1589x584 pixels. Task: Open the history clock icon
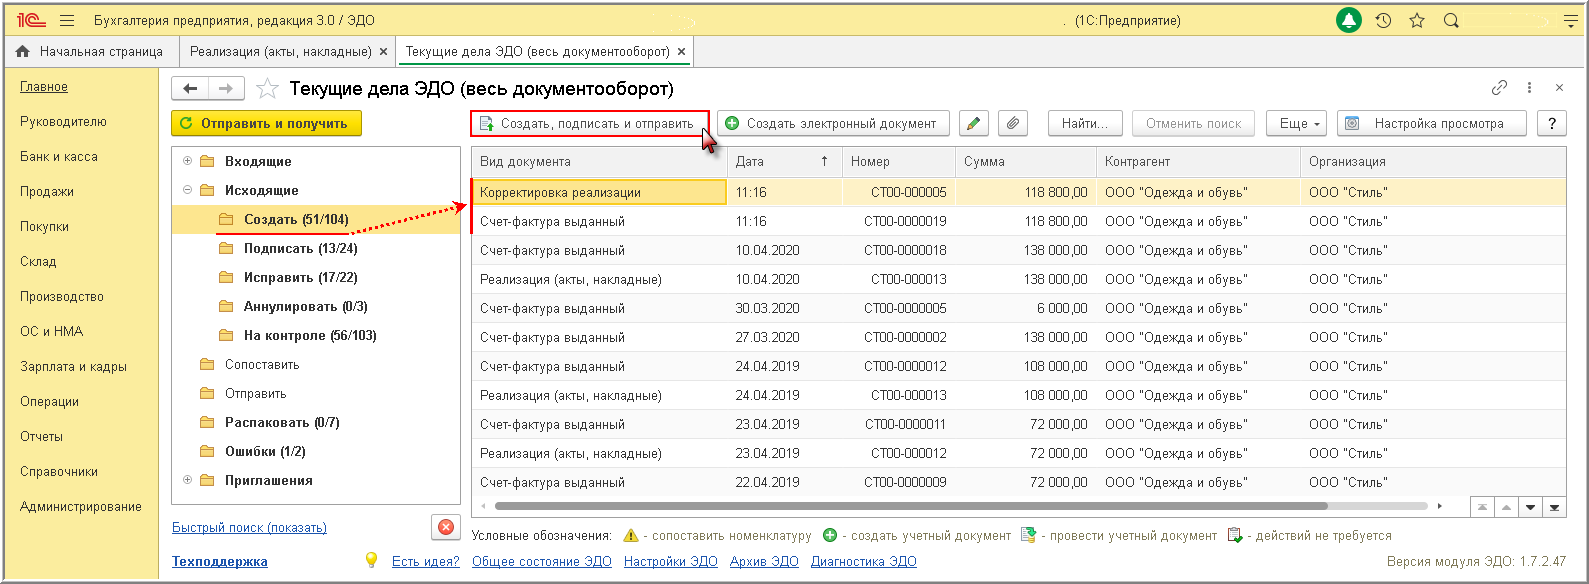tap(1383, 20)
